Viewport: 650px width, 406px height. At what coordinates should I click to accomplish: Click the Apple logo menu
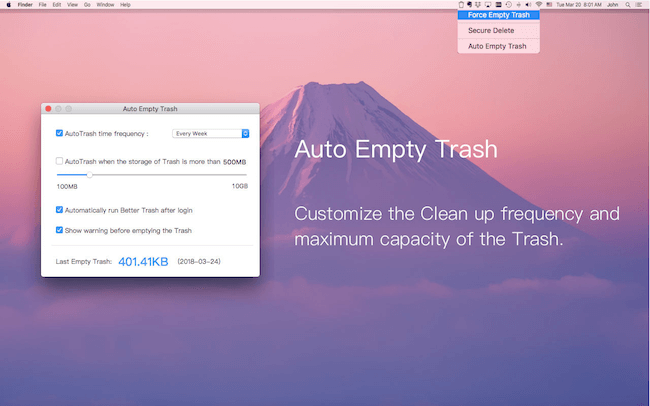(x=9, y=5)
